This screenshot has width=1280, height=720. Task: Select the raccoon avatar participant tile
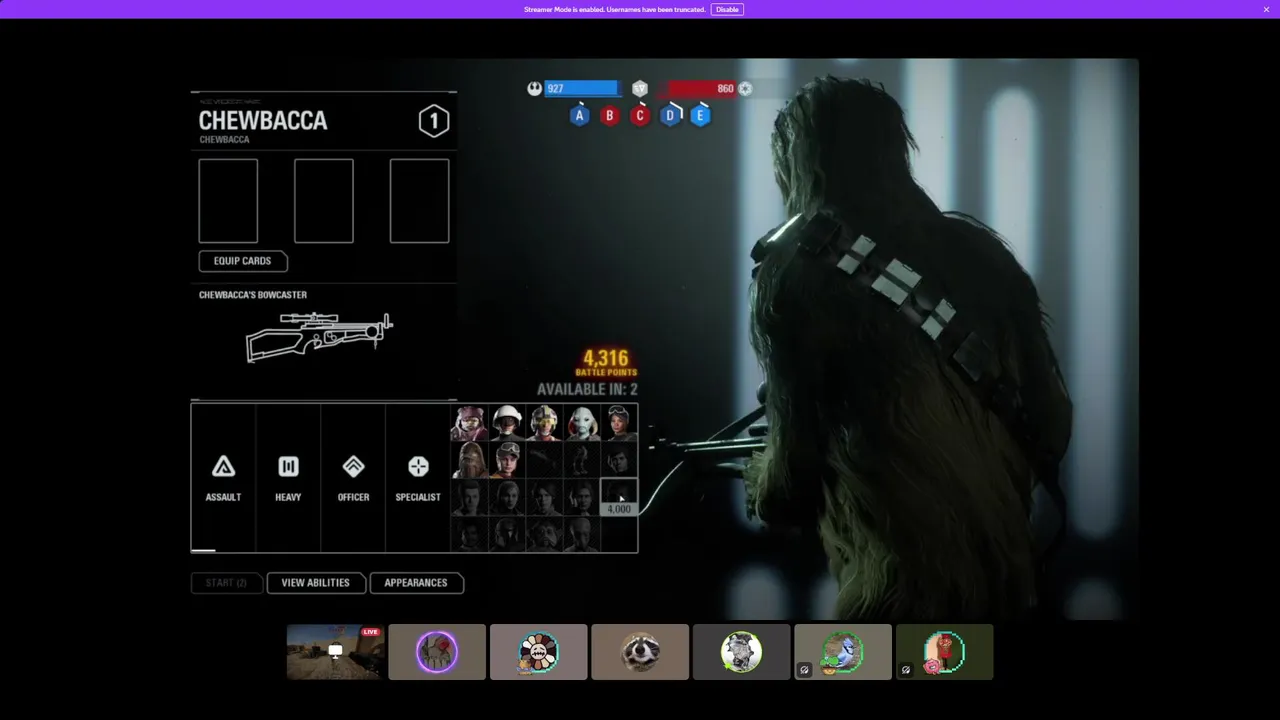640,652
